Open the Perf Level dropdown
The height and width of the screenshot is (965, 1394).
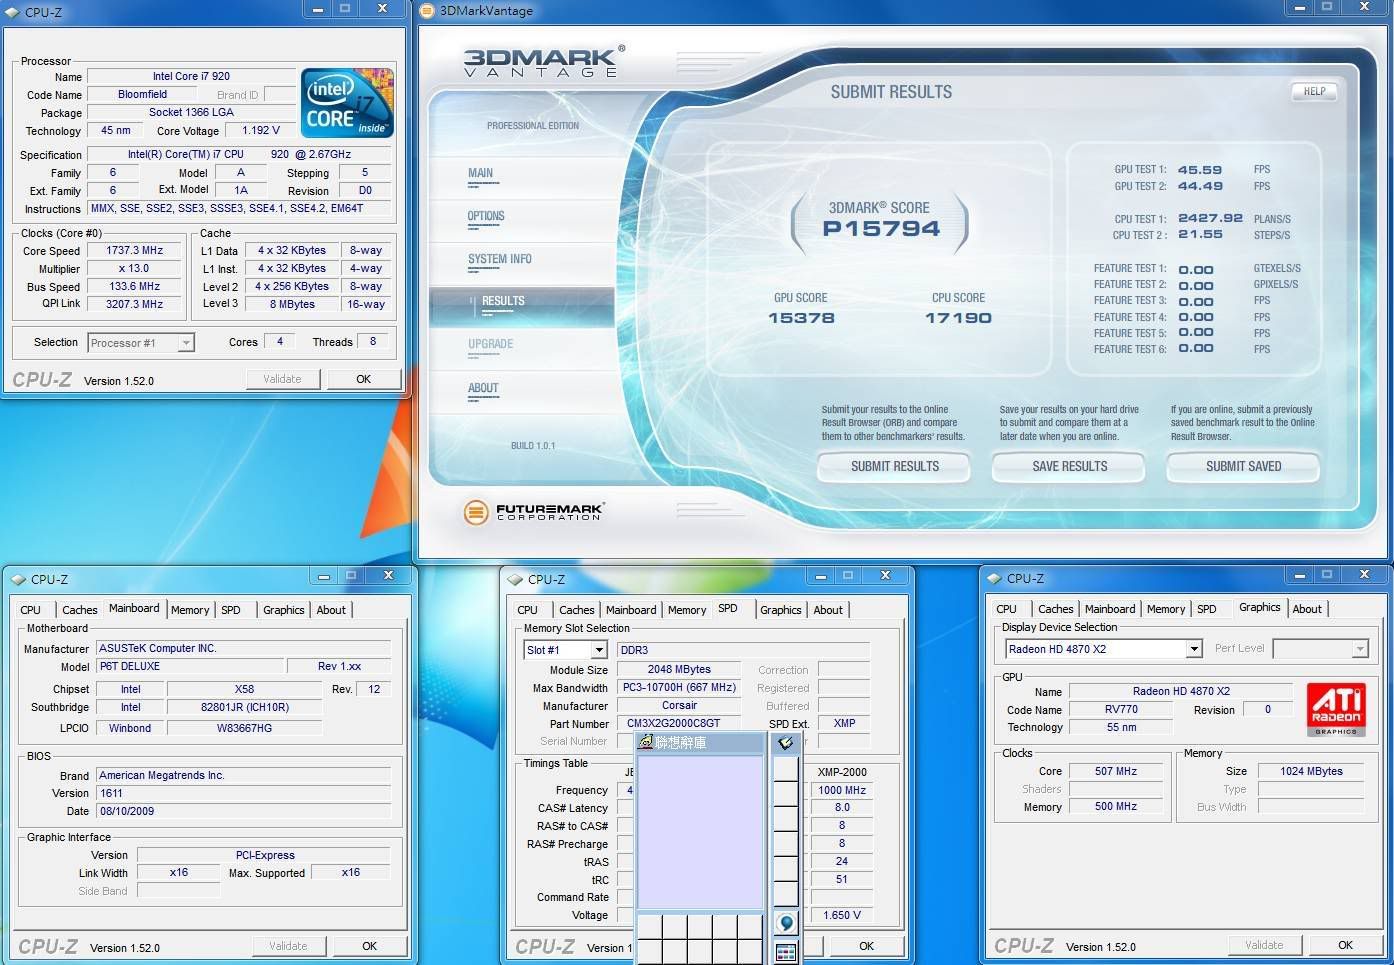(1359, 649)
